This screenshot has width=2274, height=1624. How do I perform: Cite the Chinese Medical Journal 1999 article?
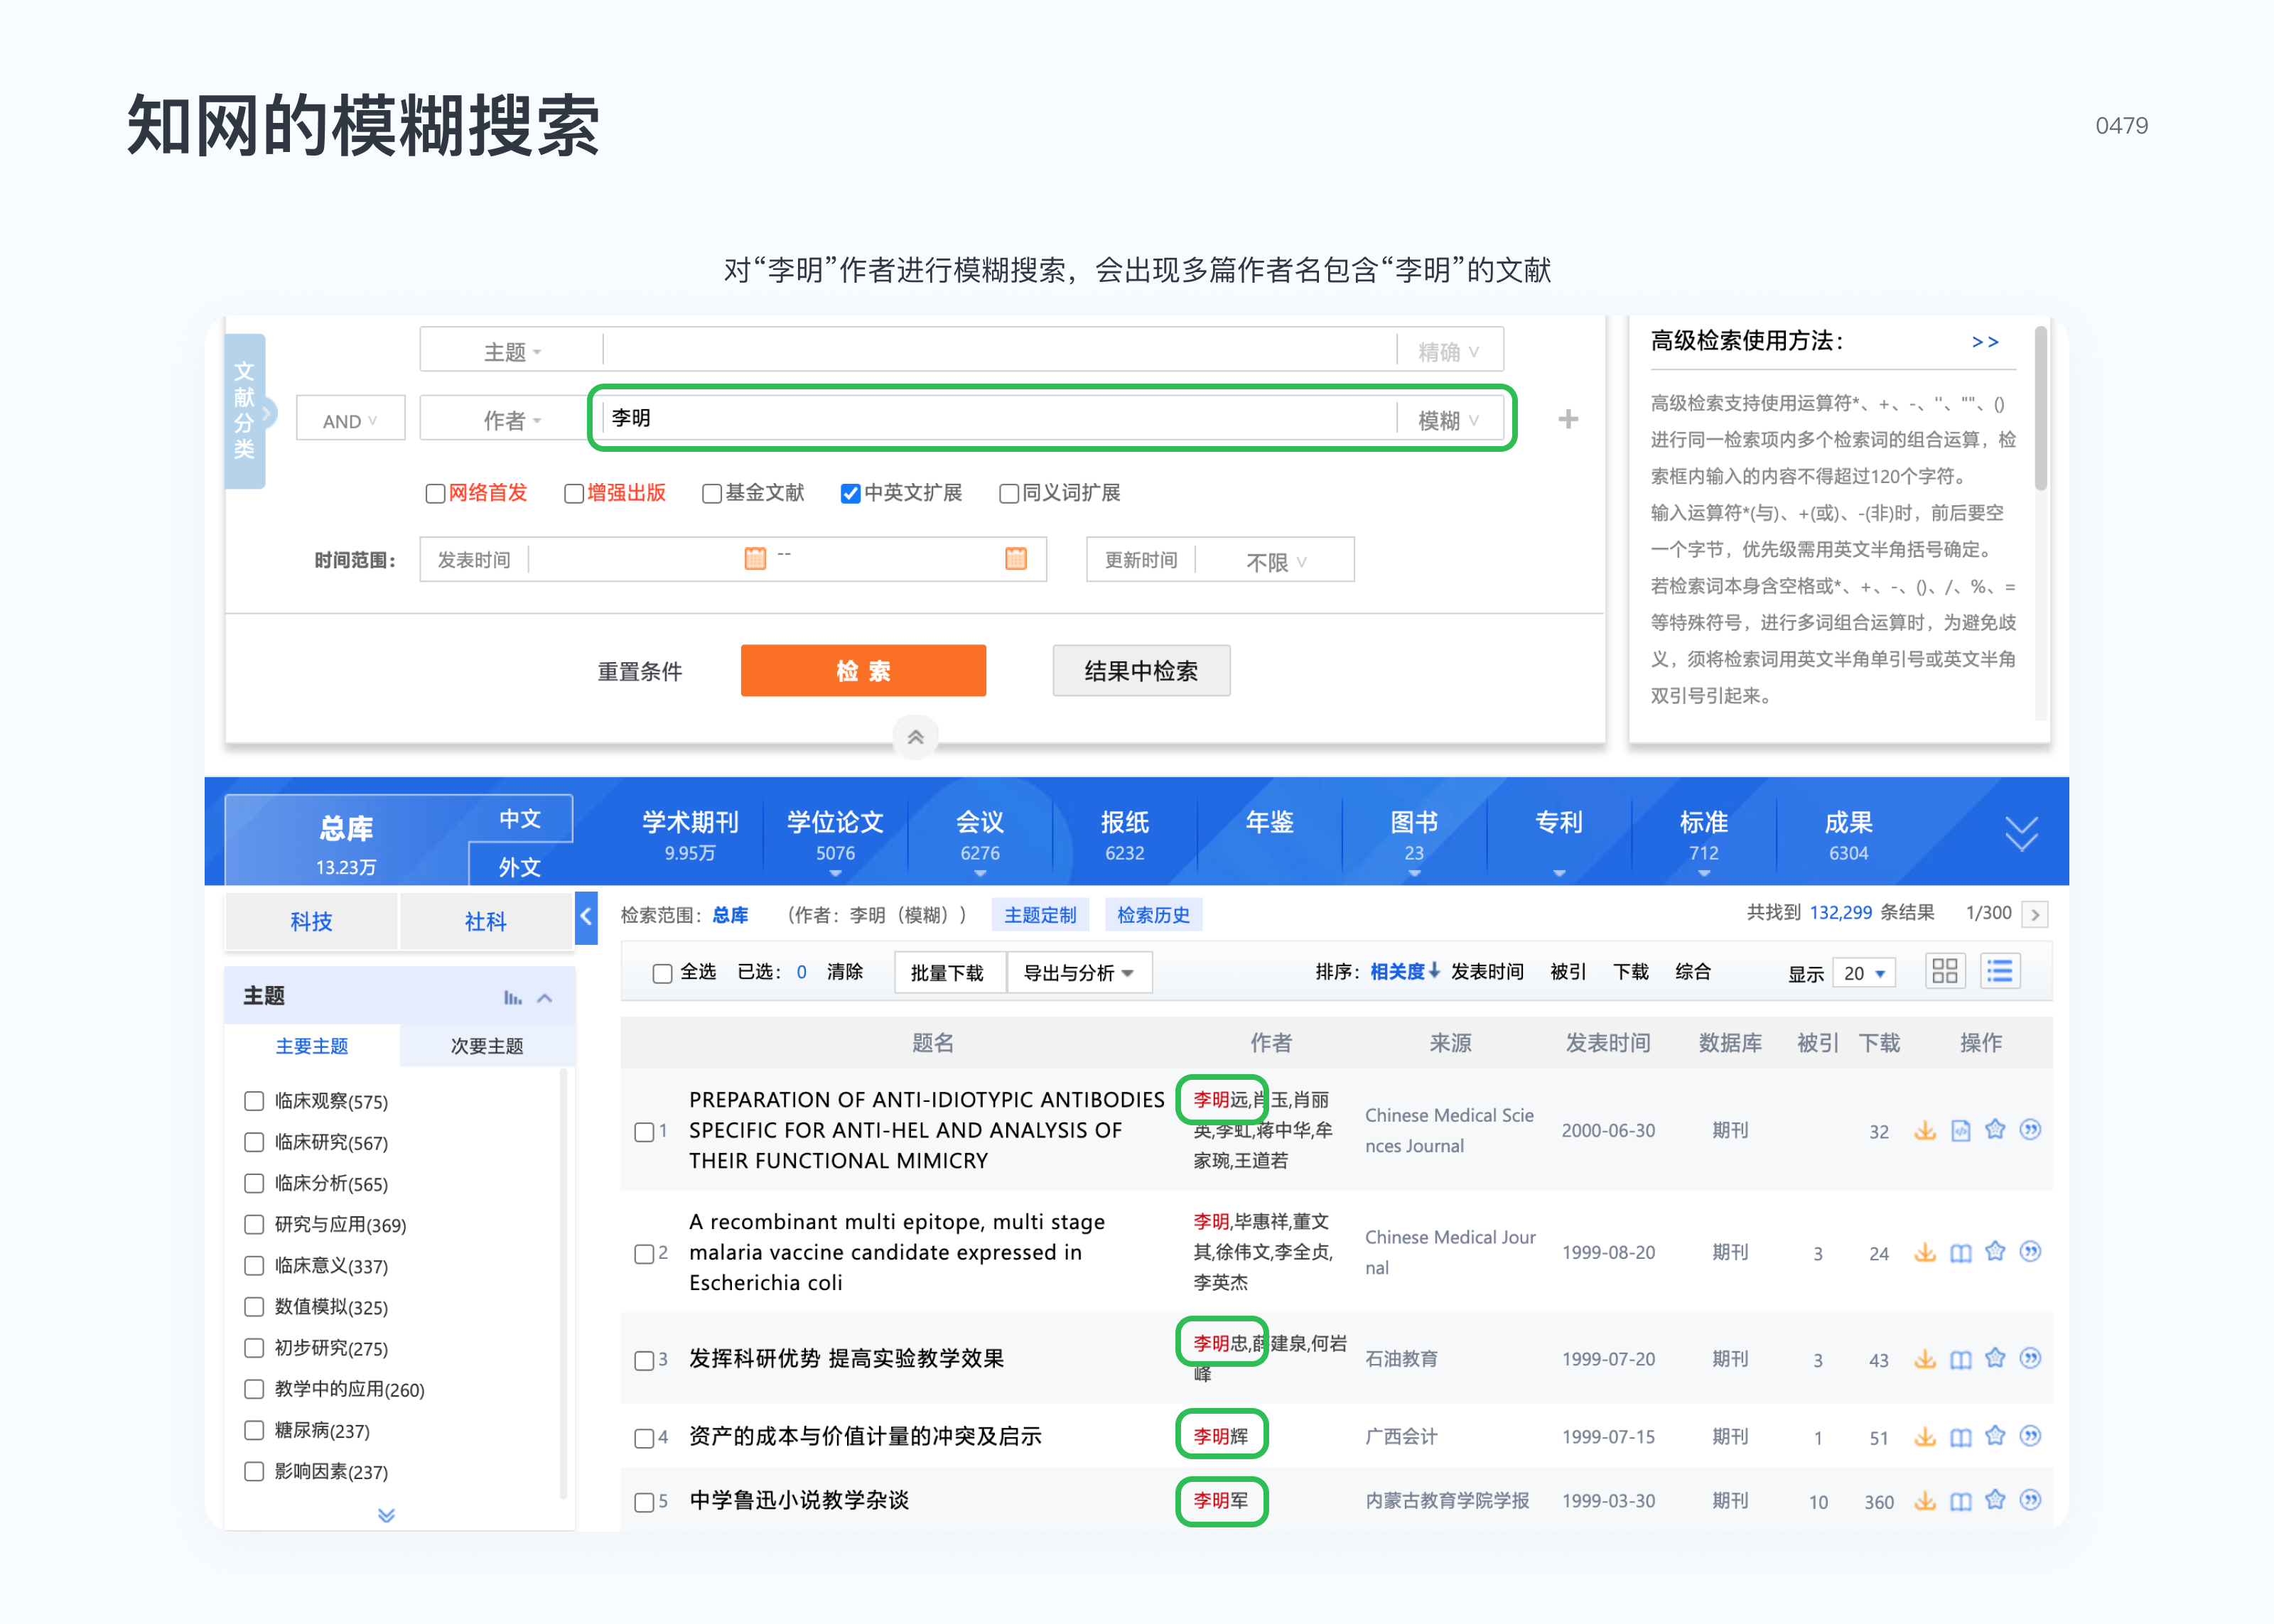click(2030, 1252)
